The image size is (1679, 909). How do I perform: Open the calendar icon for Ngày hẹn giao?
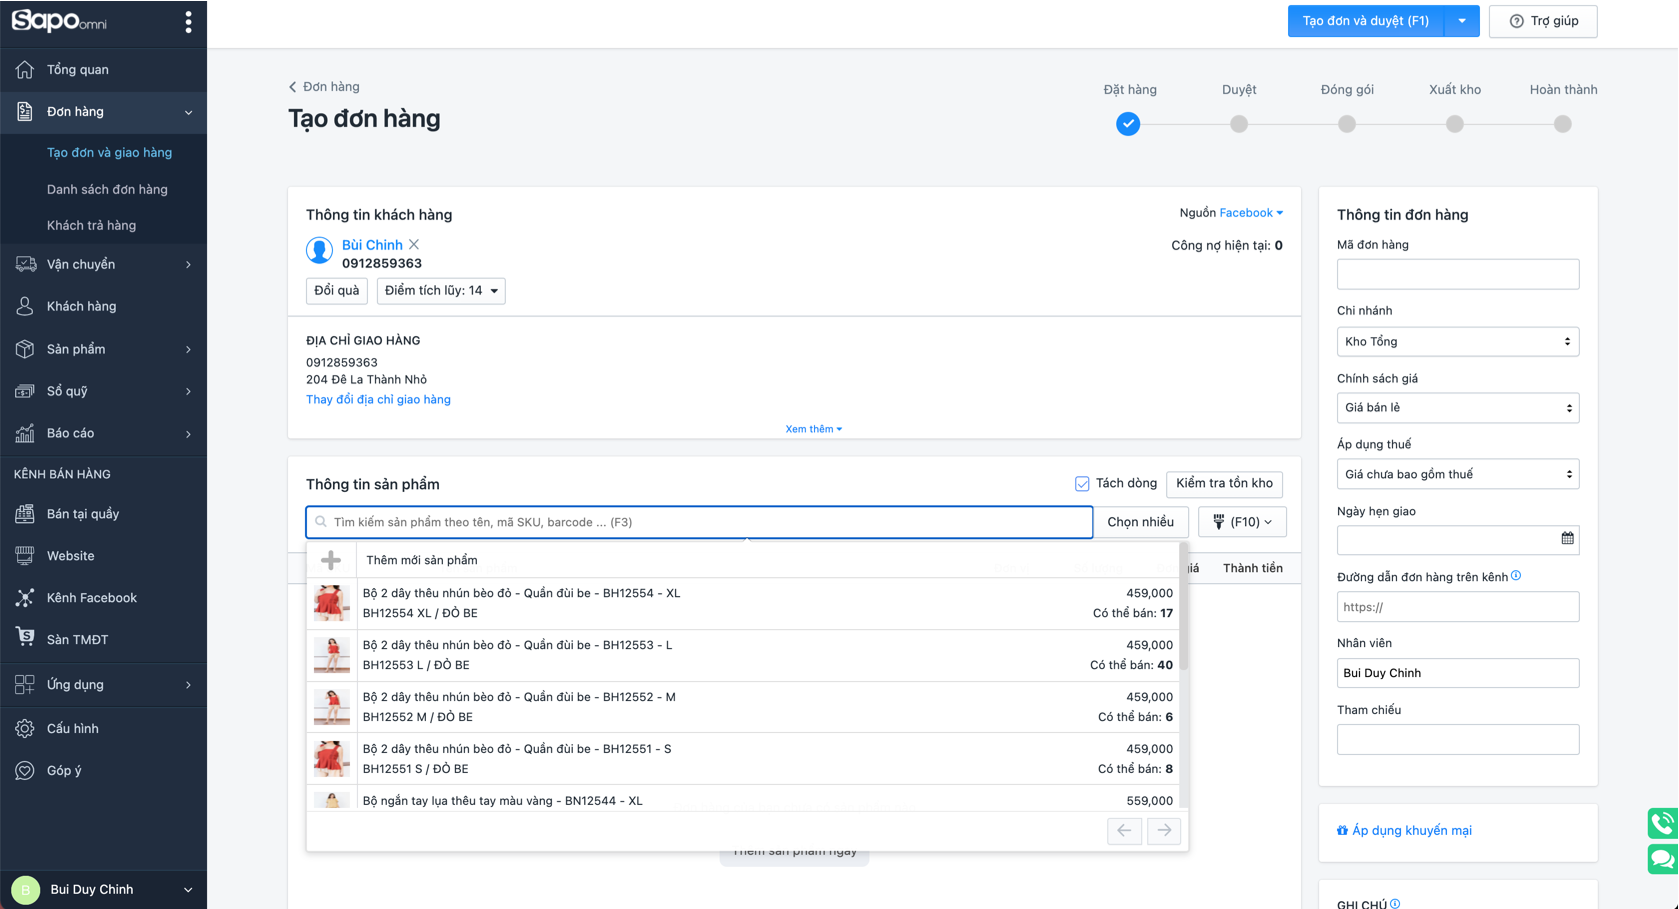1567,539
